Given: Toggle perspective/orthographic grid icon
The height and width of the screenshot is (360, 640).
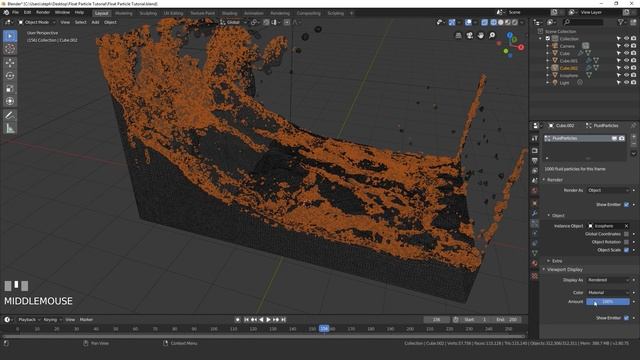Looking at the screenshot, I should pyautogui.click(x=458, y=36).
